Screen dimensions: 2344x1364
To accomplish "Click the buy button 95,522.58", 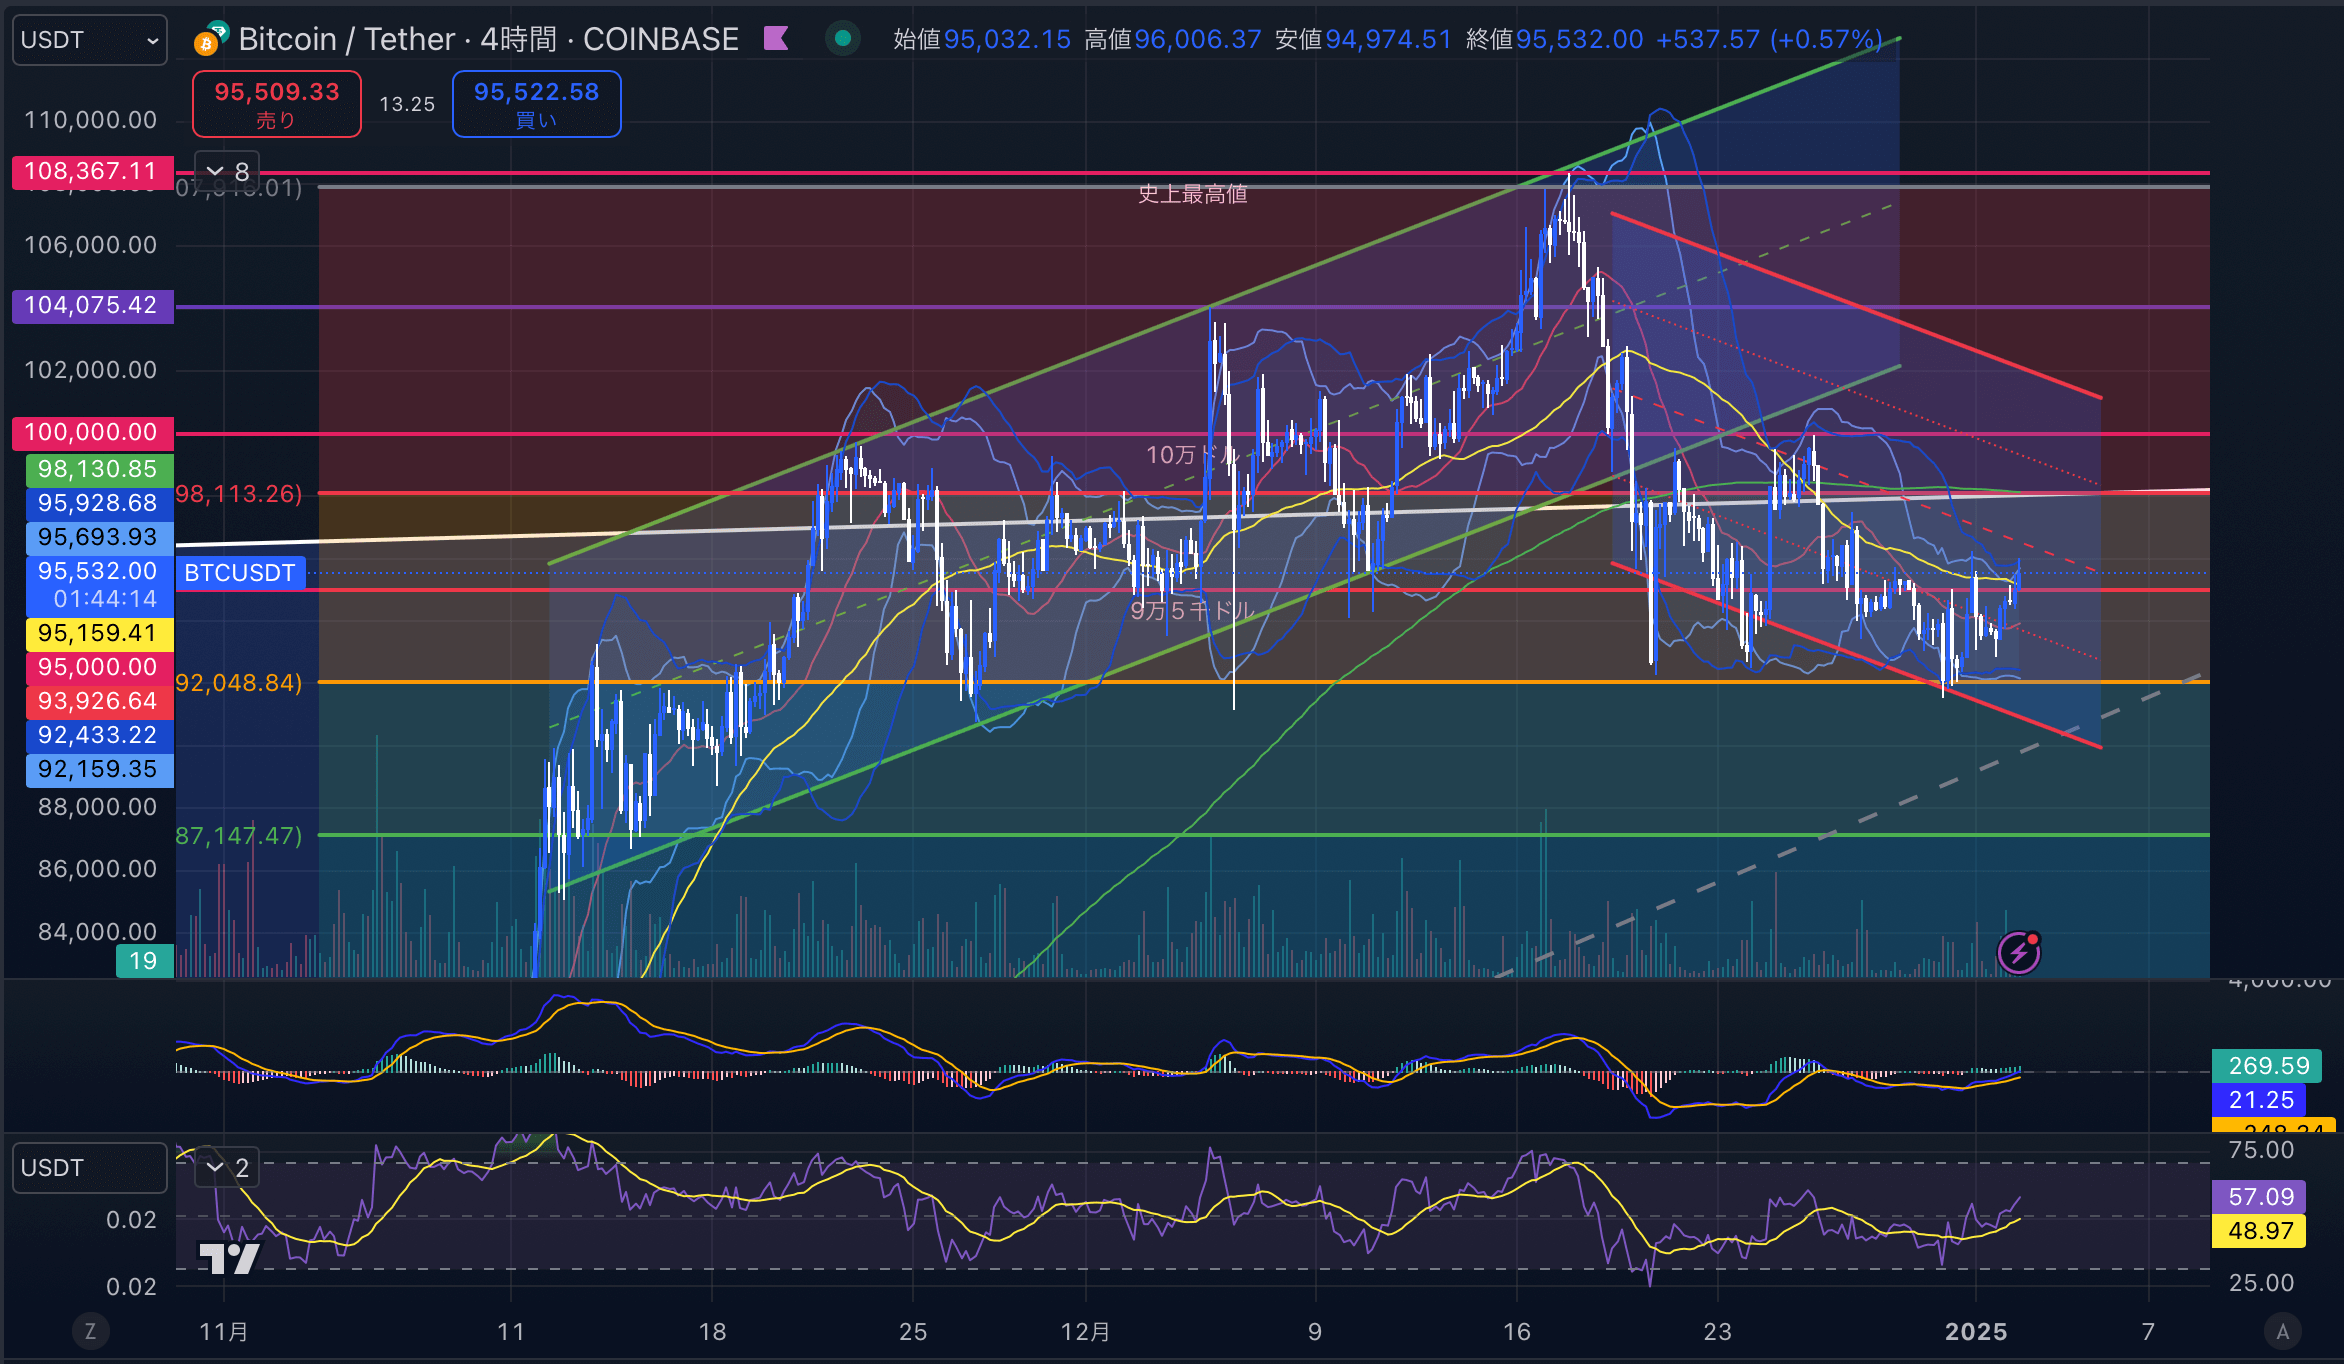I will [537, 104].
